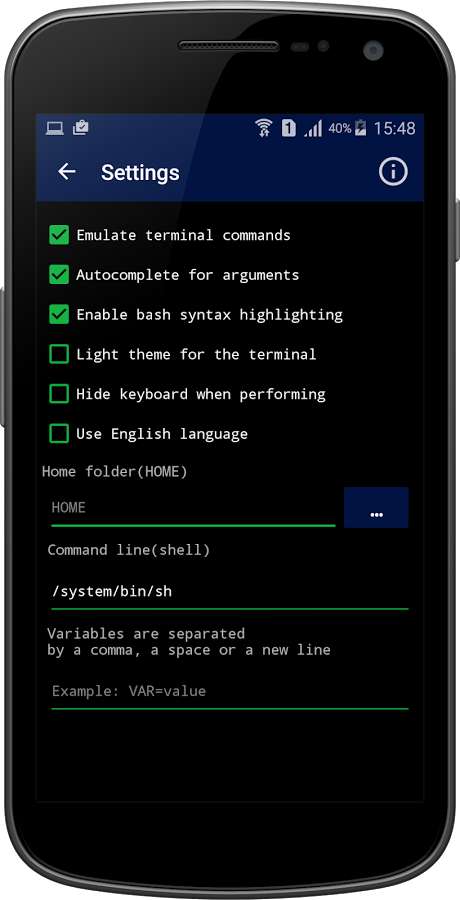
Task: Focus the HOME folder input field
Action: click(x=193, y=508)
